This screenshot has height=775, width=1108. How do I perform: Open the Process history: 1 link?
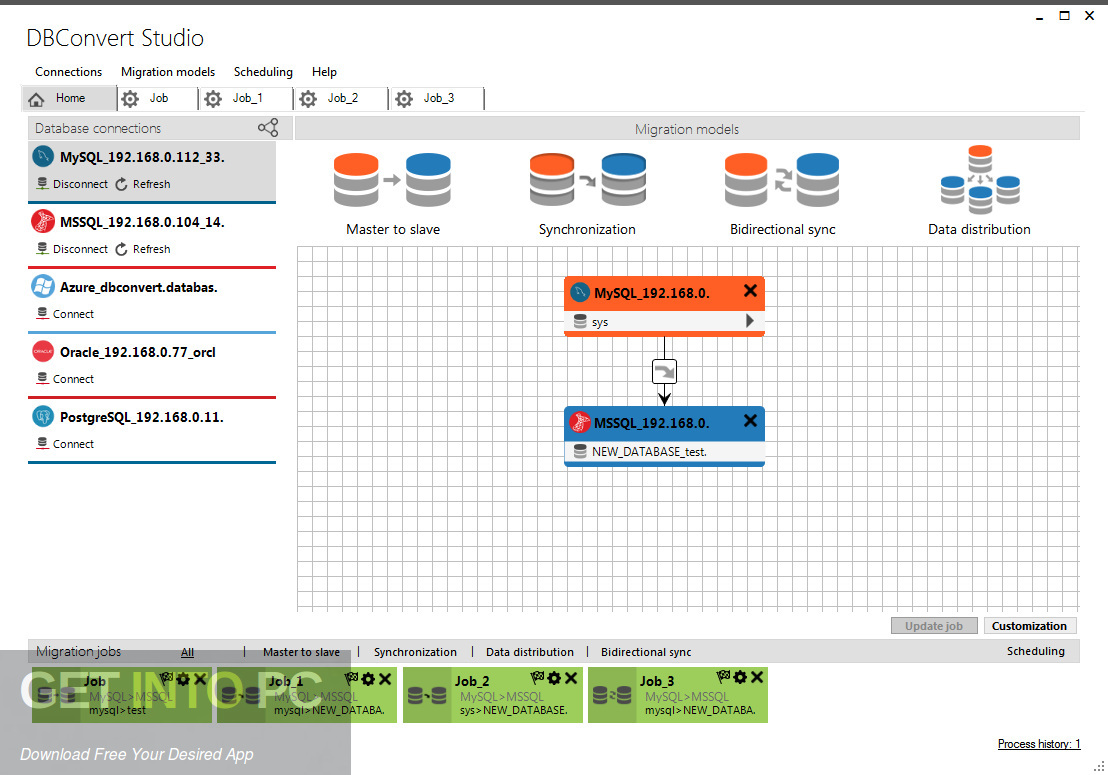1039,744
